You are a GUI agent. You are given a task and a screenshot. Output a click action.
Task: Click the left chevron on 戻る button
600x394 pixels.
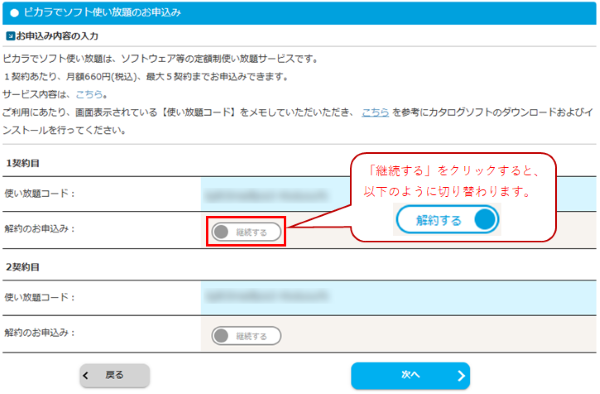[86, 375]
